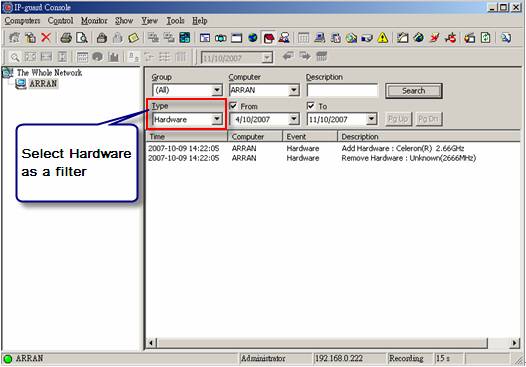This screenshot has width=526, height=367.
Task: Sort by the Event column header
Action: point(310,137)
